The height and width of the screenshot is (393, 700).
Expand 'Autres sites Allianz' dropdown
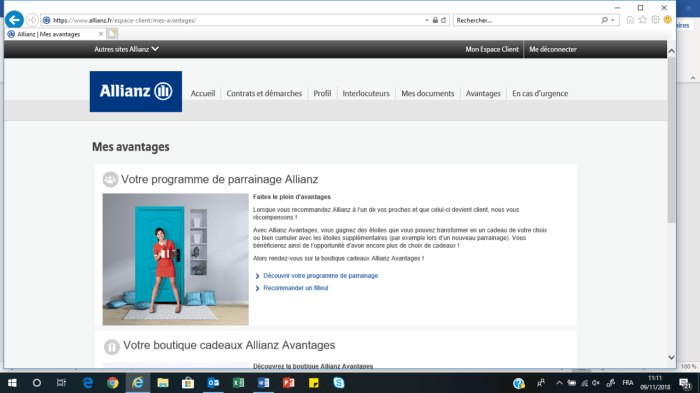[x=126, y=49]
